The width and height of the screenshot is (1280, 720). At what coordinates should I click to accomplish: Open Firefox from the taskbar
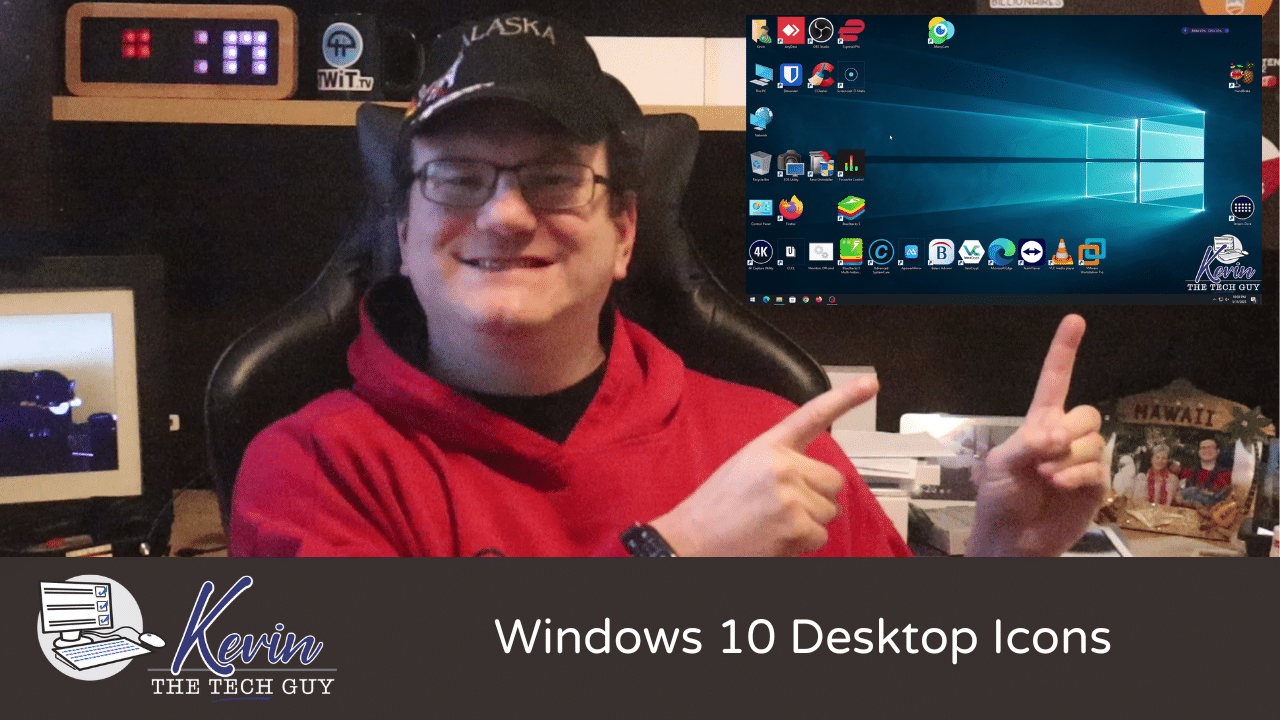coord(819,299)
